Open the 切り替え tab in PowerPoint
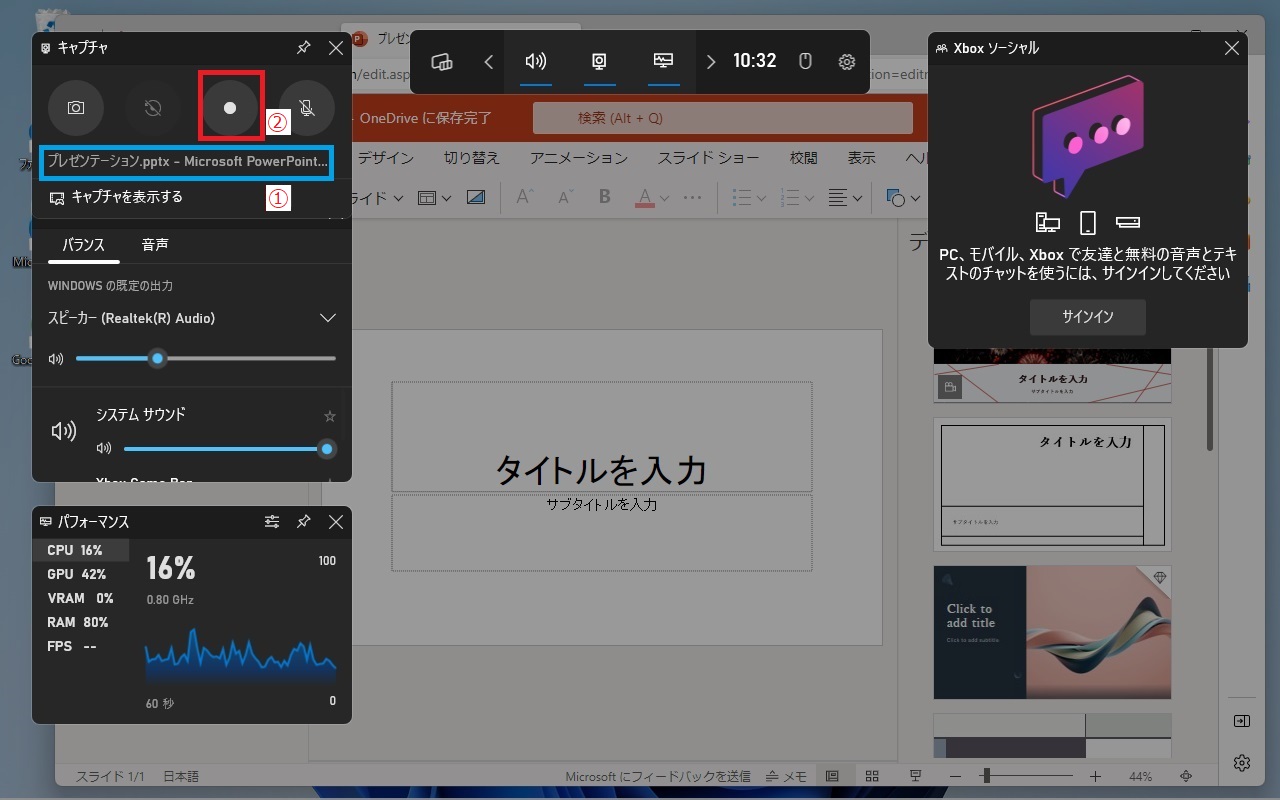Viewport: 1280px width, 800px height. coord(472,158)
